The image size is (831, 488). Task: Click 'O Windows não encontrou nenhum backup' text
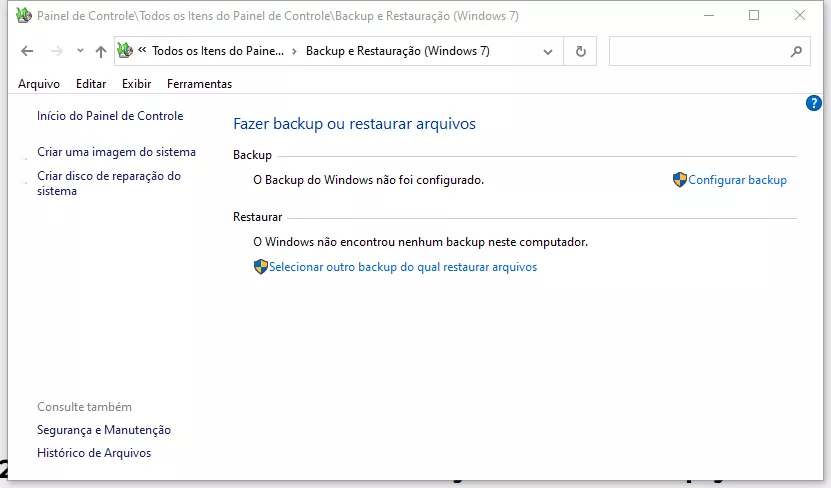[421, 242]
